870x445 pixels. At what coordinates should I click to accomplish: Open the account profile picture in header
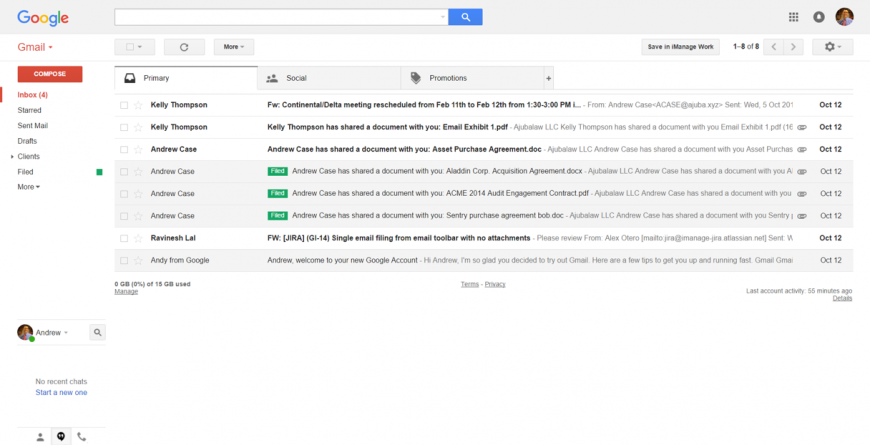click(x=844, y=17)
